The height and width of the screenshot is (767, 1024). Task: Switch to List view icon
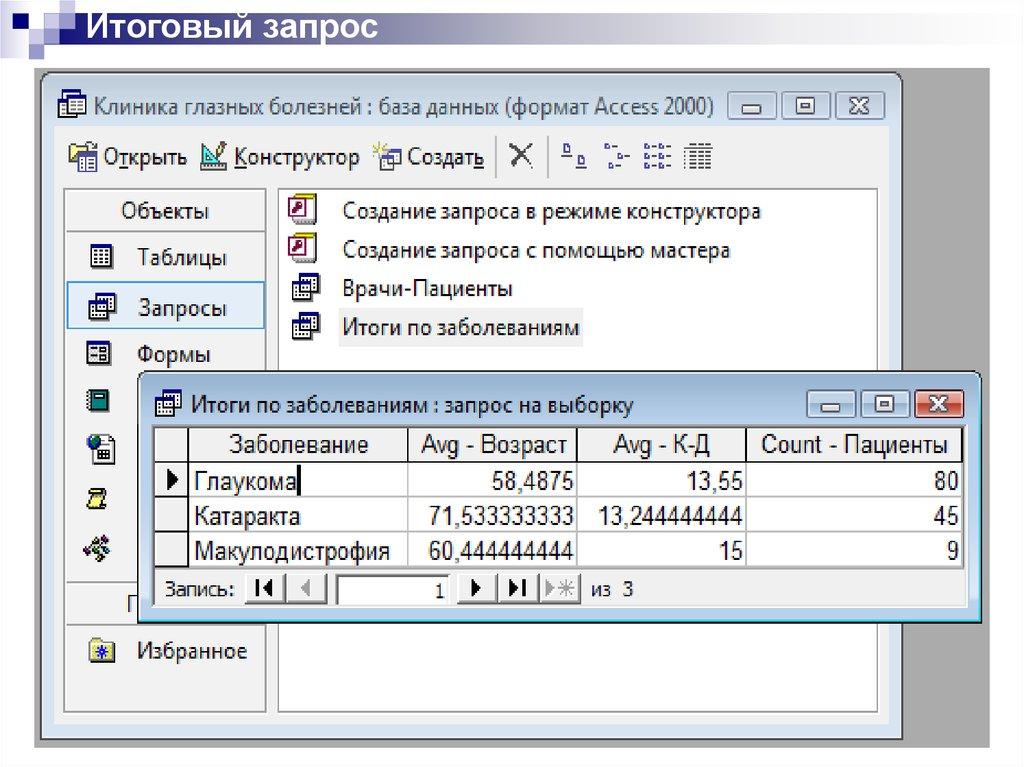coord(657,156)
